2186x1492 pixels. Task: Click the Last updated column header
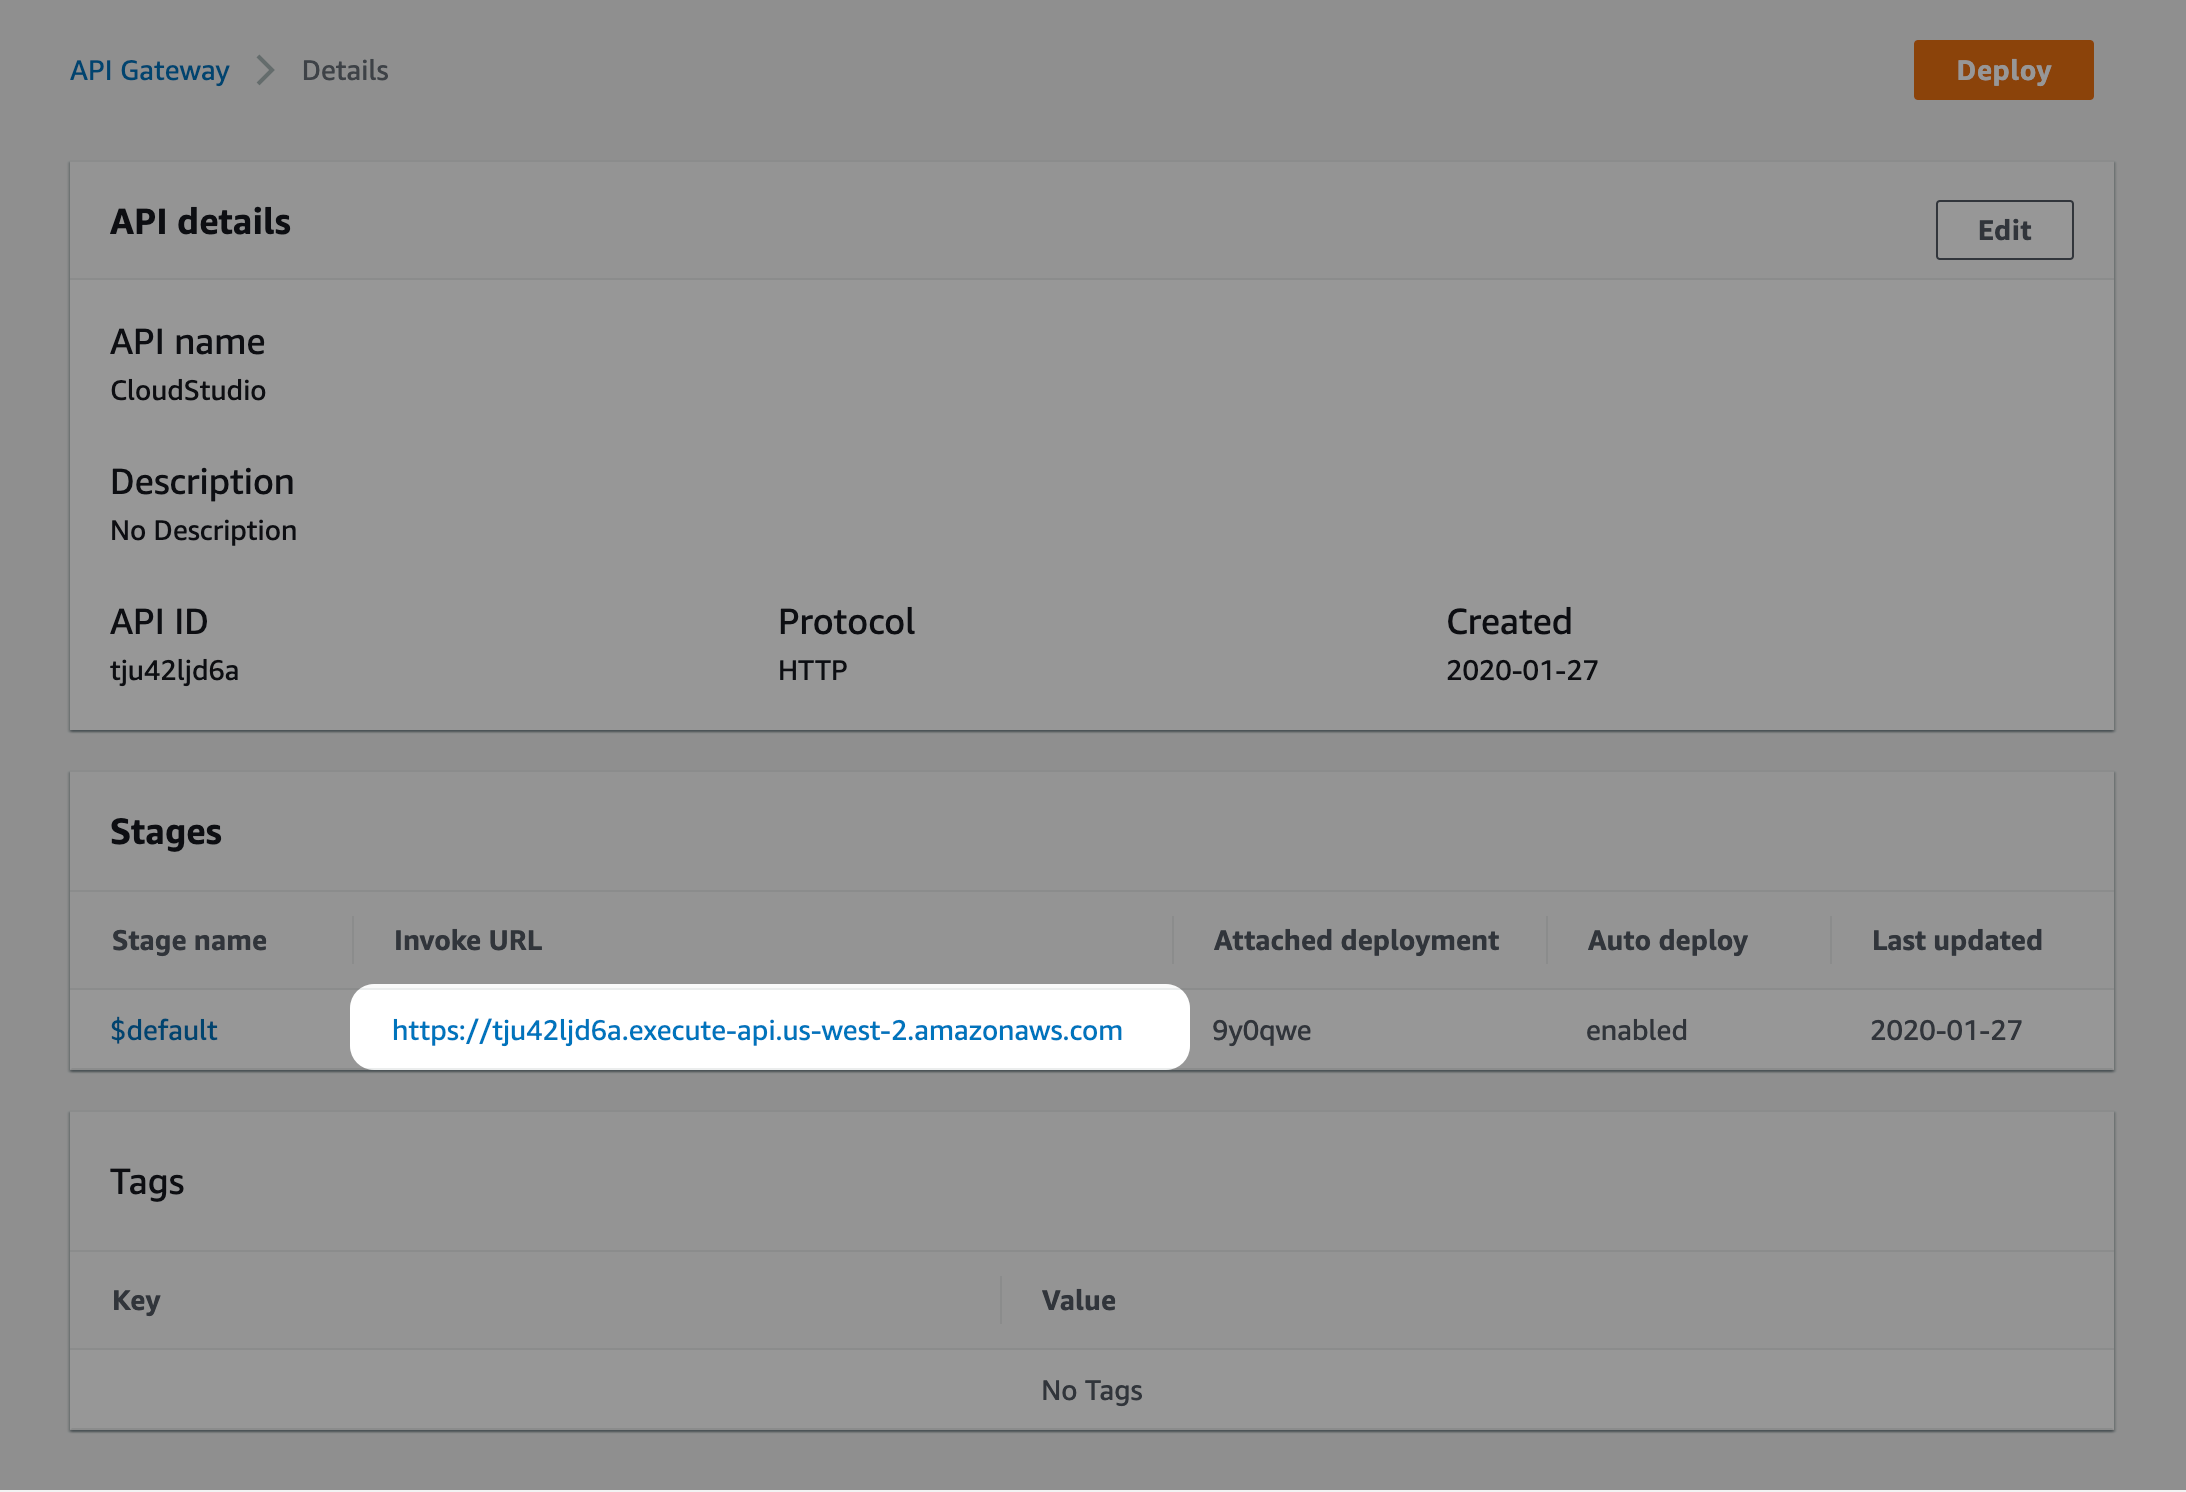1957,940
